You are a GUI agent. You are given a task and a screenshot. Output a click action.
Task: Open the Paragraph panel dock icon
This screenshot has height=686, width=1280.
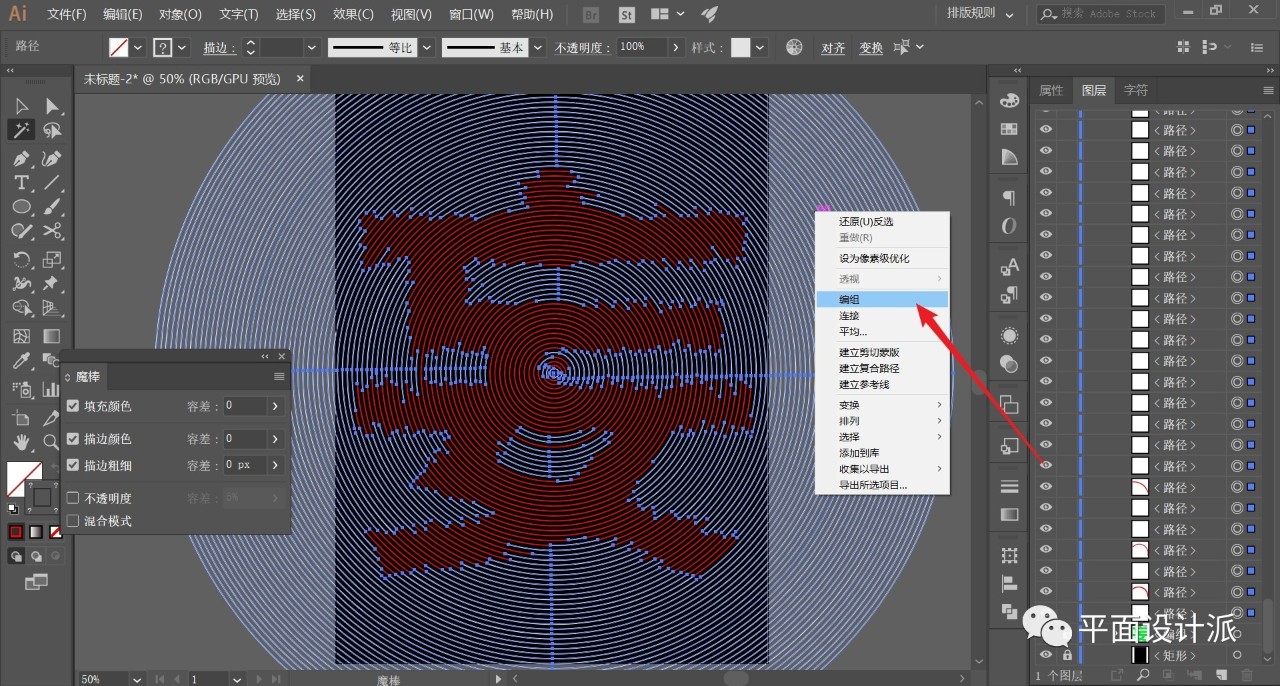coord(1009,198)
